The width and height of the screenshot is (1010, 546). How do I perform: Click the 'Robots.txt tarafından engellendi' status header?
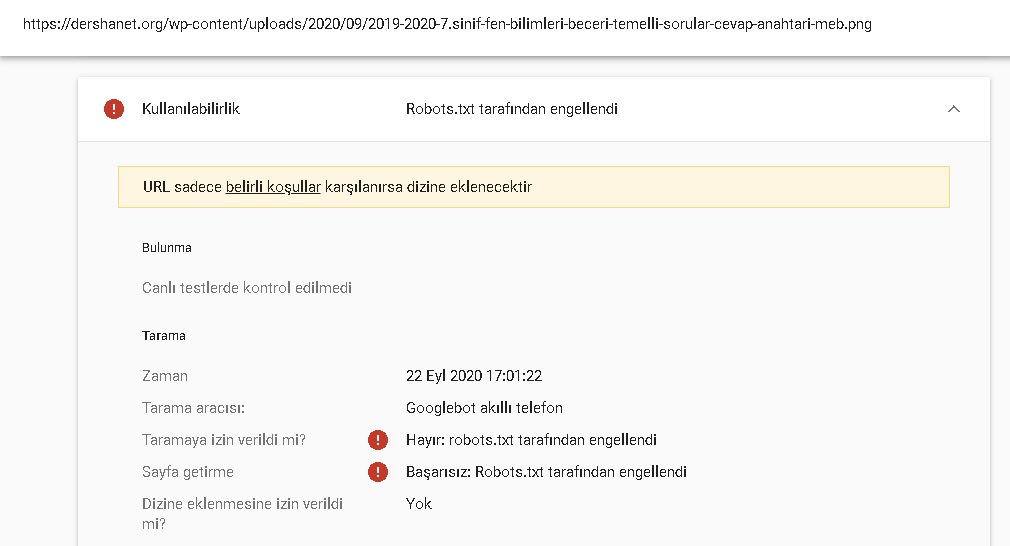pos(511,109)
